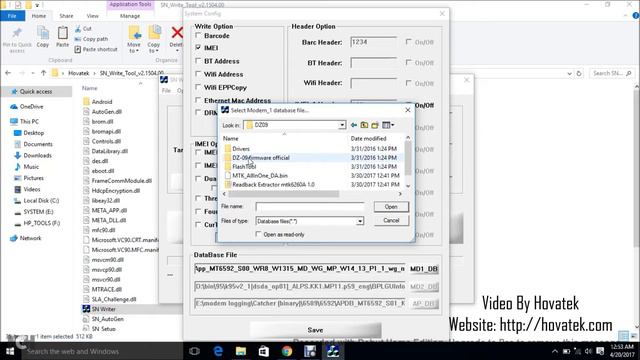Enable the BT Address write option
640x360 pixels.
pos(198,61)
